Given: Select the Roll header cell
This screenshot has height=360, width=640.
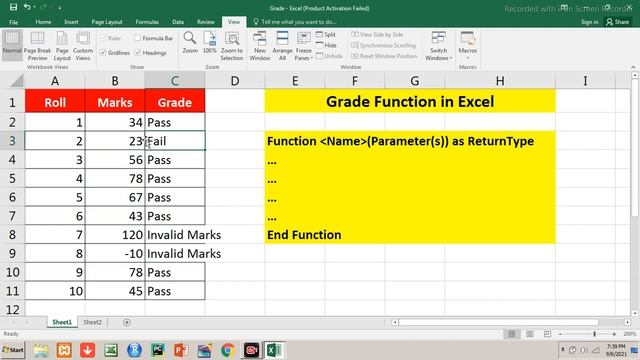Looking at the screenshot, I should (55, 102).
